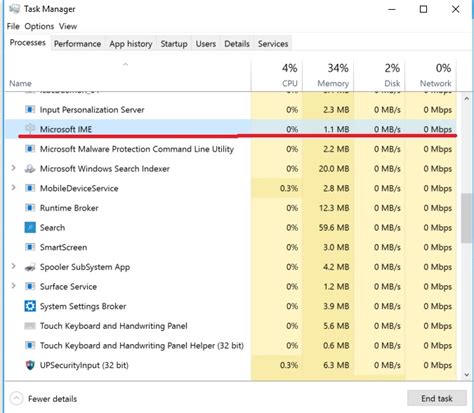
Task: Select the SmartScreen process name
Action: point(63,247)
